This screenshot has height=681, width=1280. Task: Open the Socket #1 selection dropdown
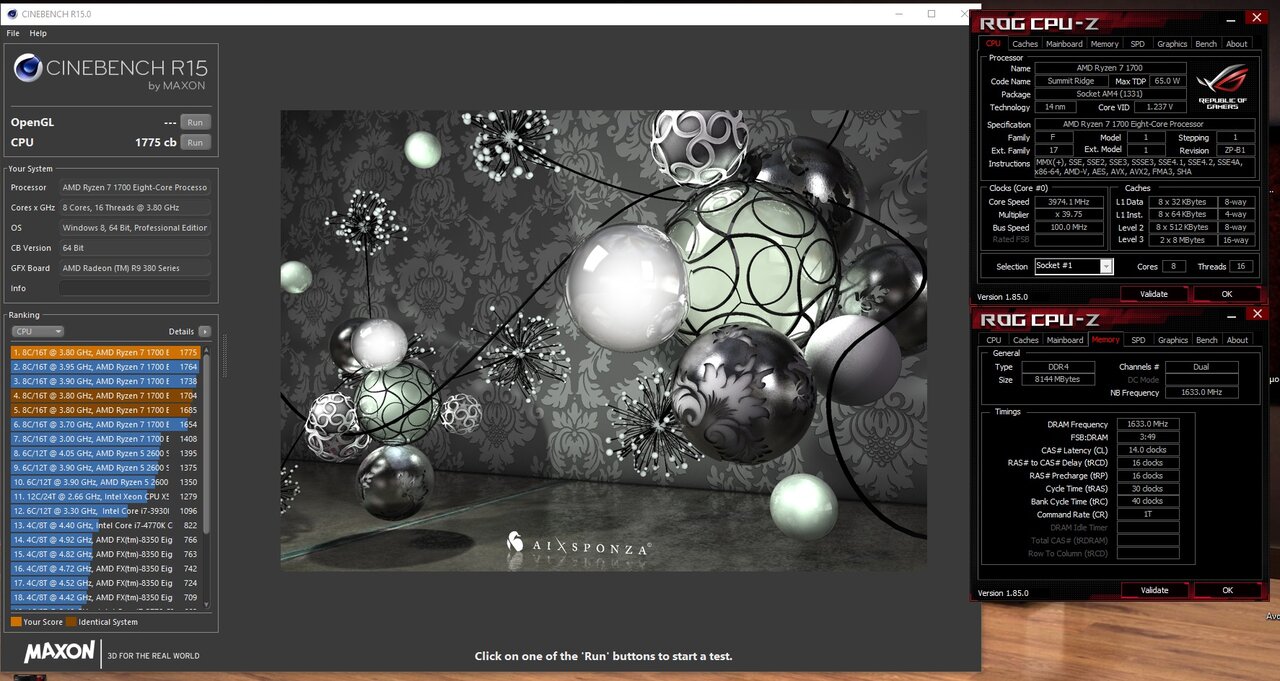pyautogui.click(x=1074, y=266)
